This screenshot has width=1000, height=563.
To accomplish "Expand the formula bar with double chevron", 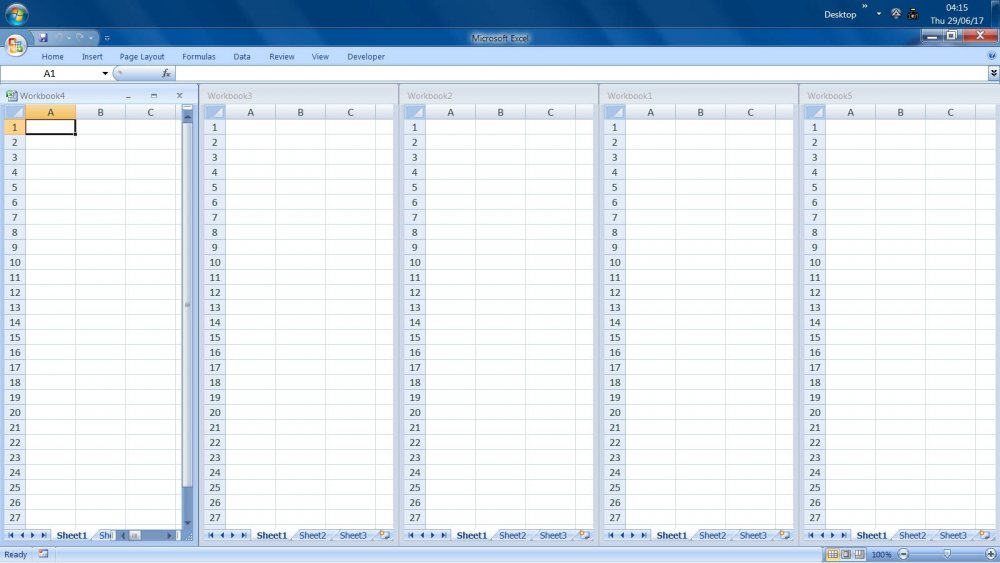I will tap(994, 73).
